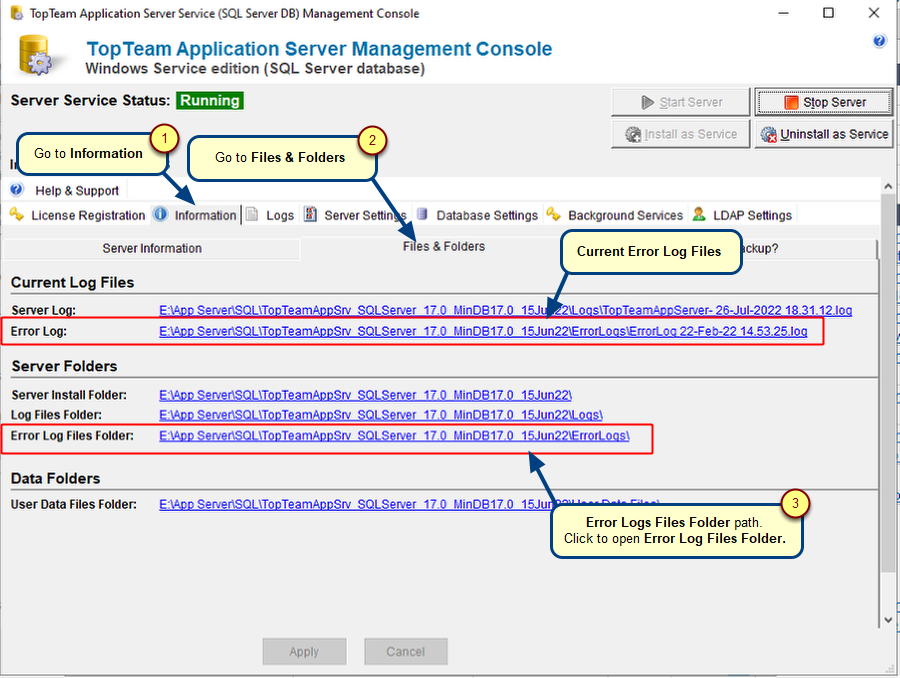Click the scrollbar down arrow
This screenshot has width=900, height=678.
tap(888, 620)
